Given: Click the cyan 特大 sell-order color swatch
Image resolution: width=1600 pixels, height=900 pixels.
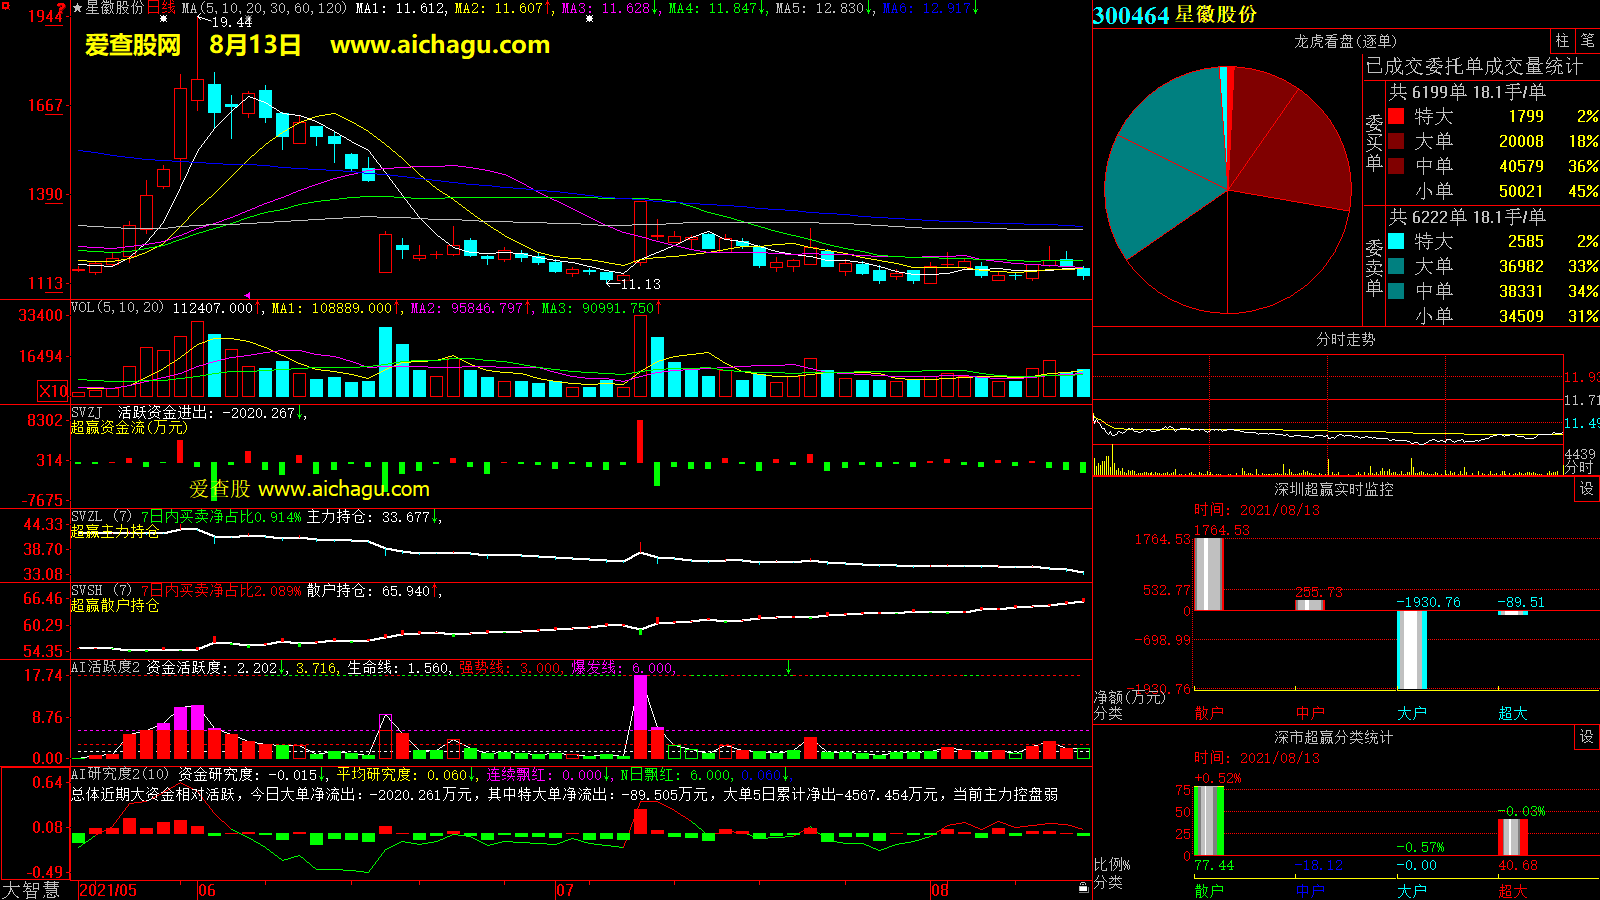Looking at the screenshot, I should pos(1396,241).
